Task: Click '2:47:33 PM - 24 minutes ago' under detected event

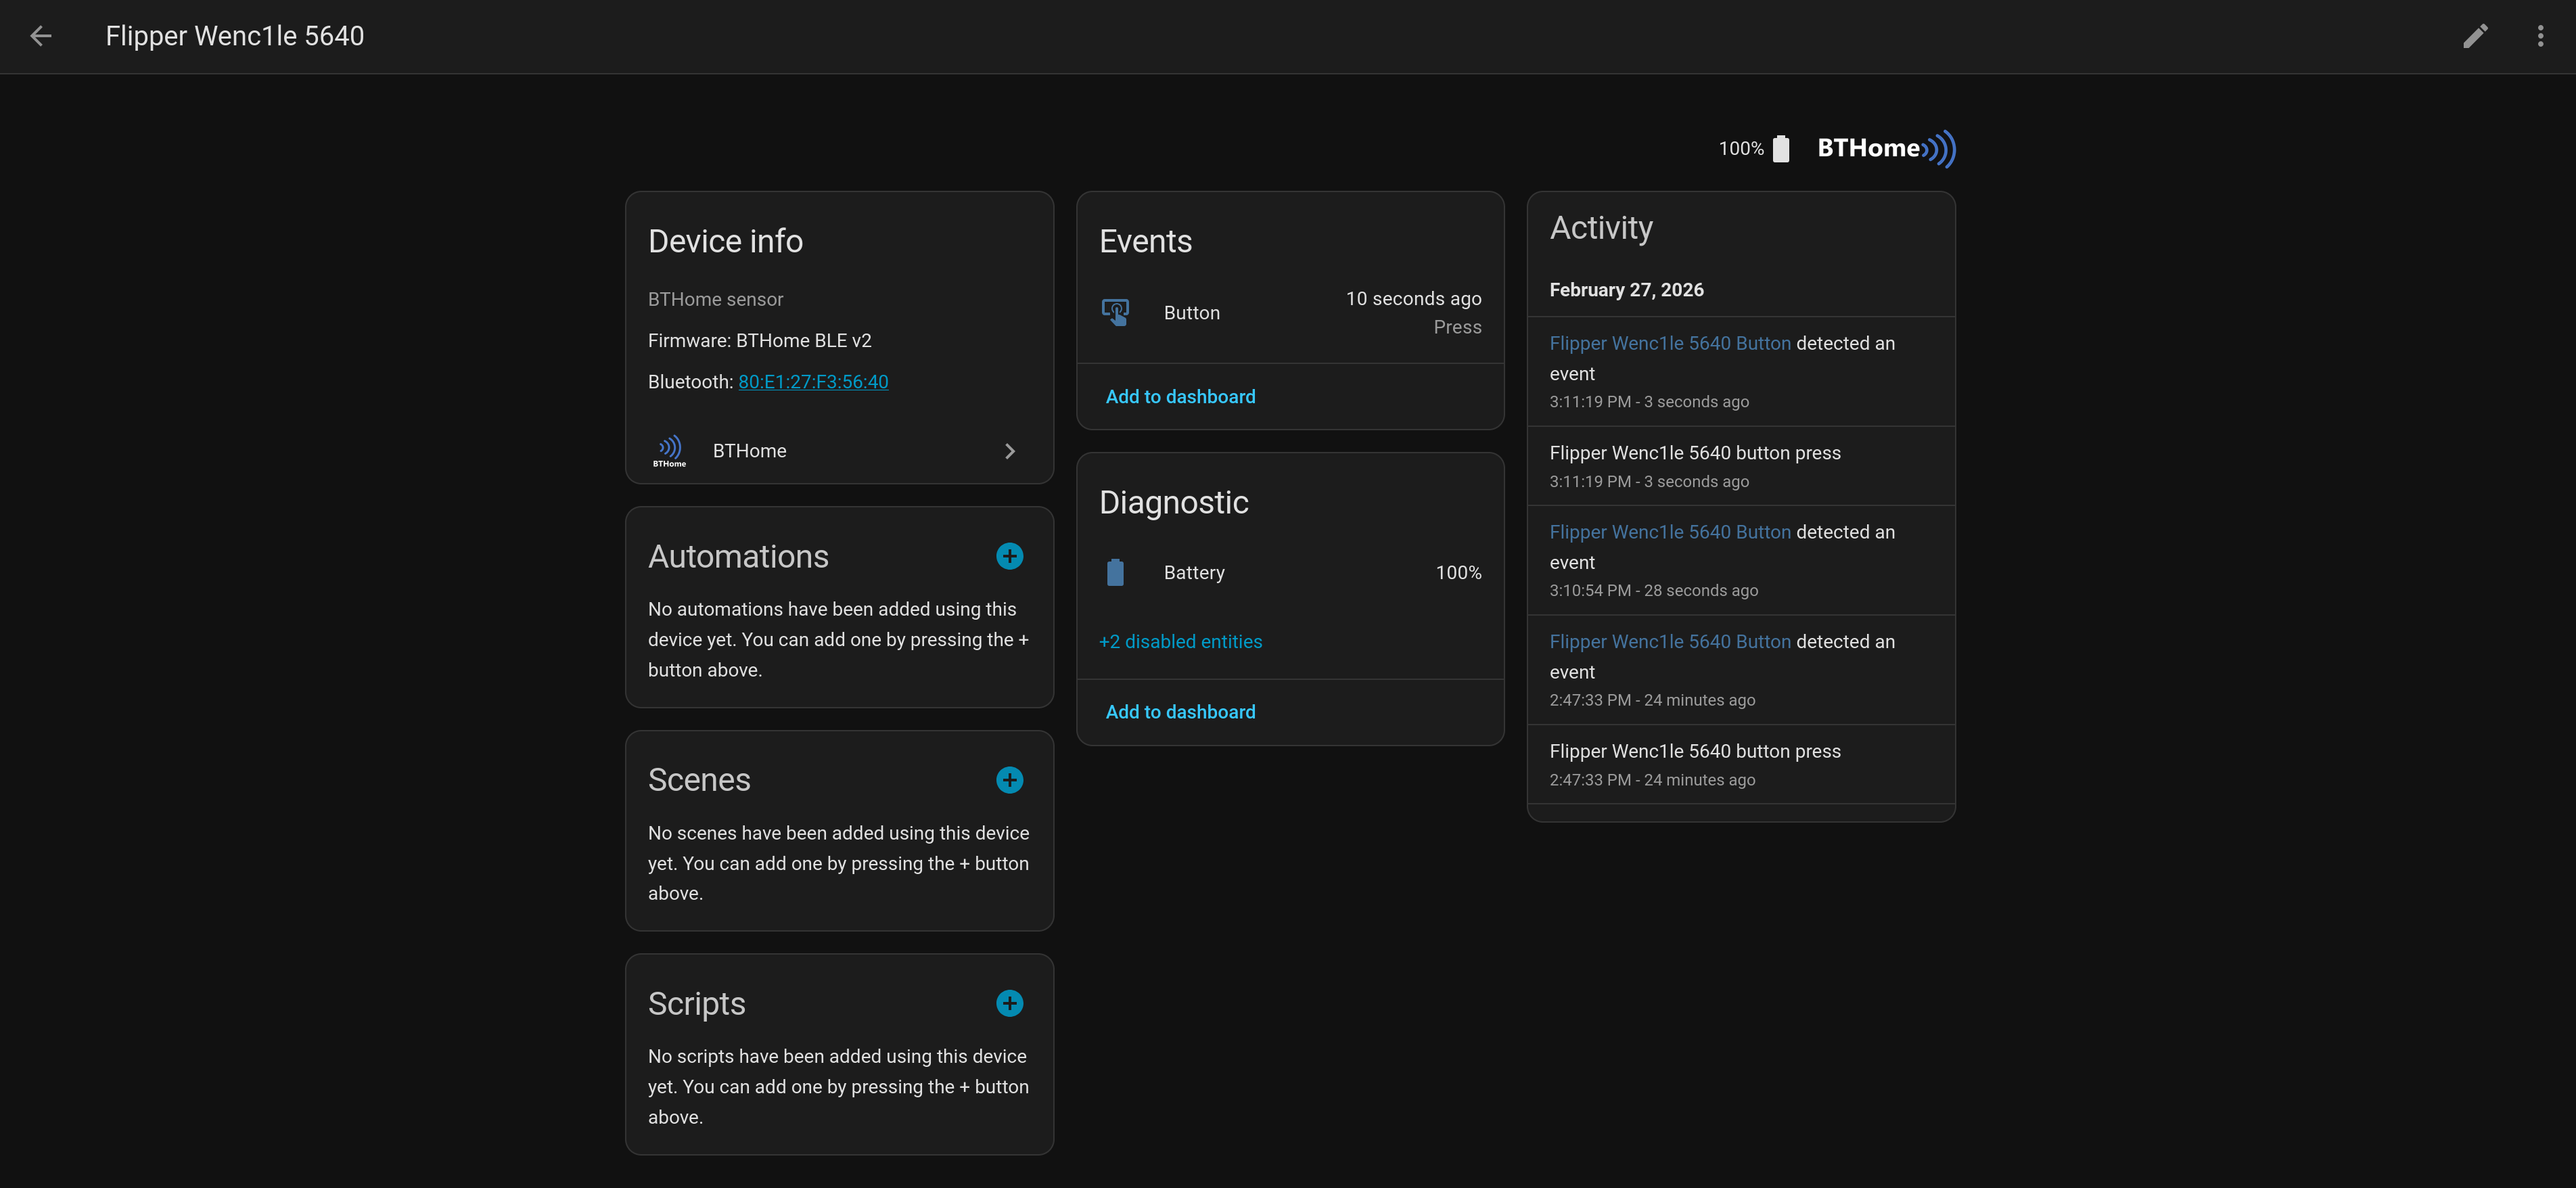Action: [x=1652, y=701]
